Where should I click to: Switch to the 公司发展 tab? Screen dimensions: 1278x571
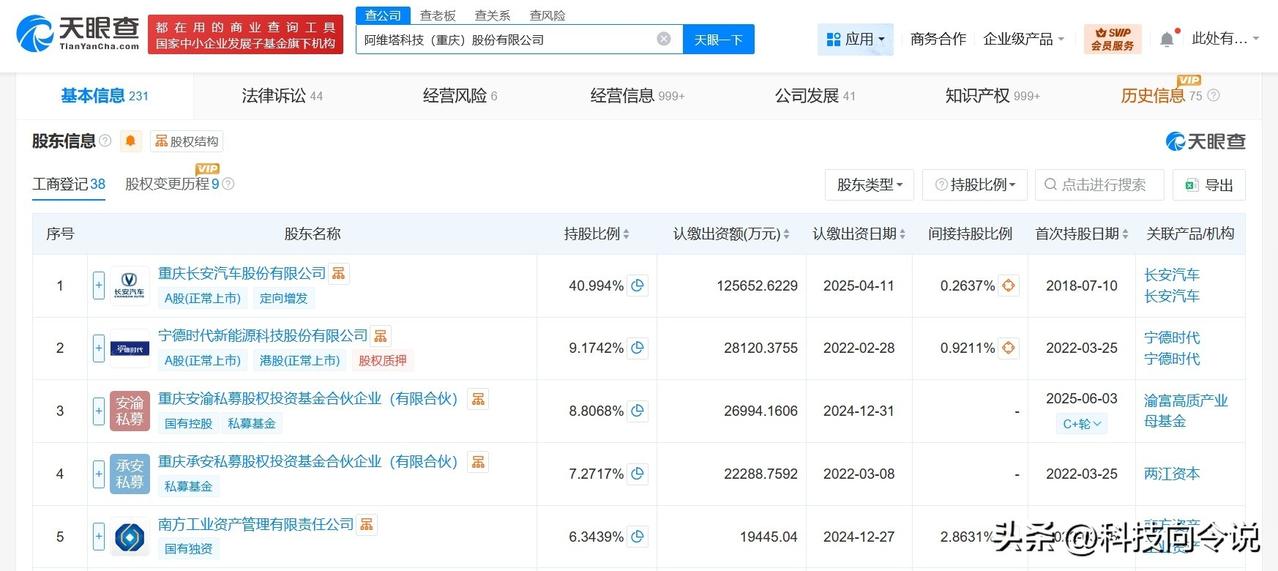click(x=815, y=96)
